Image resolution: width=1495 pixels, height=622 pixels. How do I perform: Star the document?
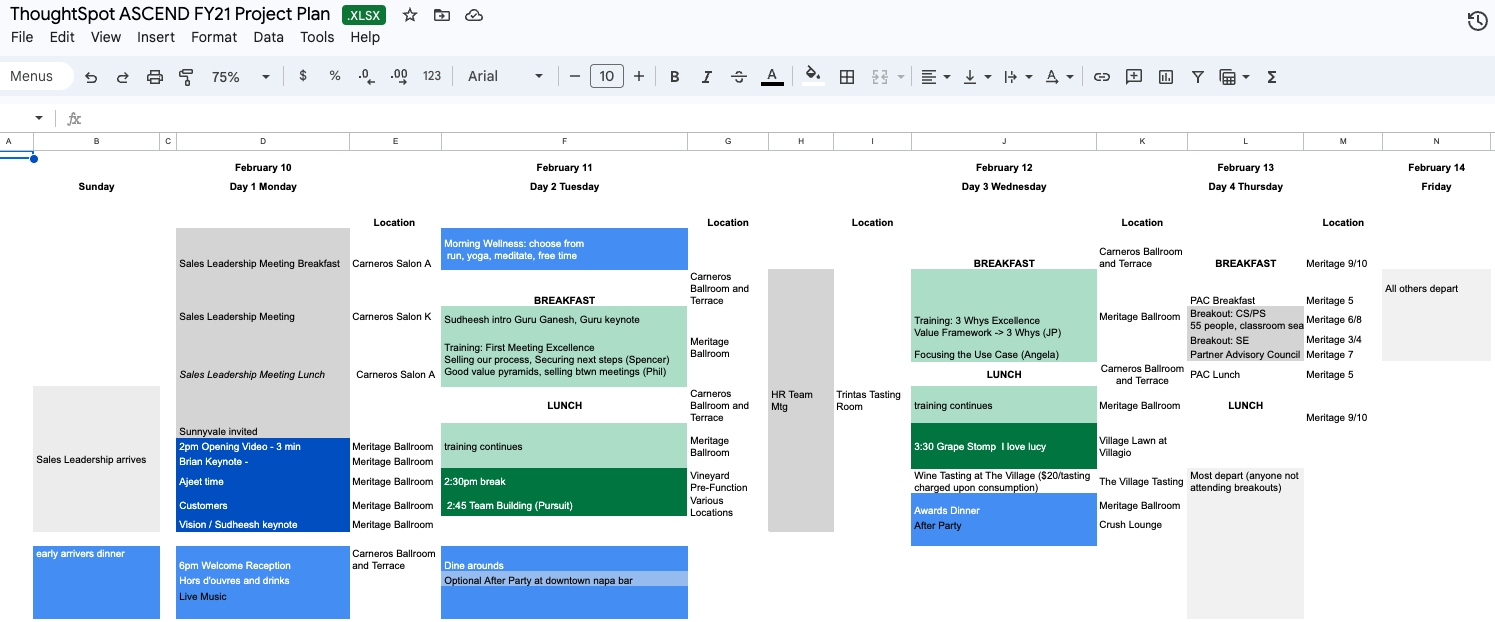pyautogui.click(x=410, y=15)
